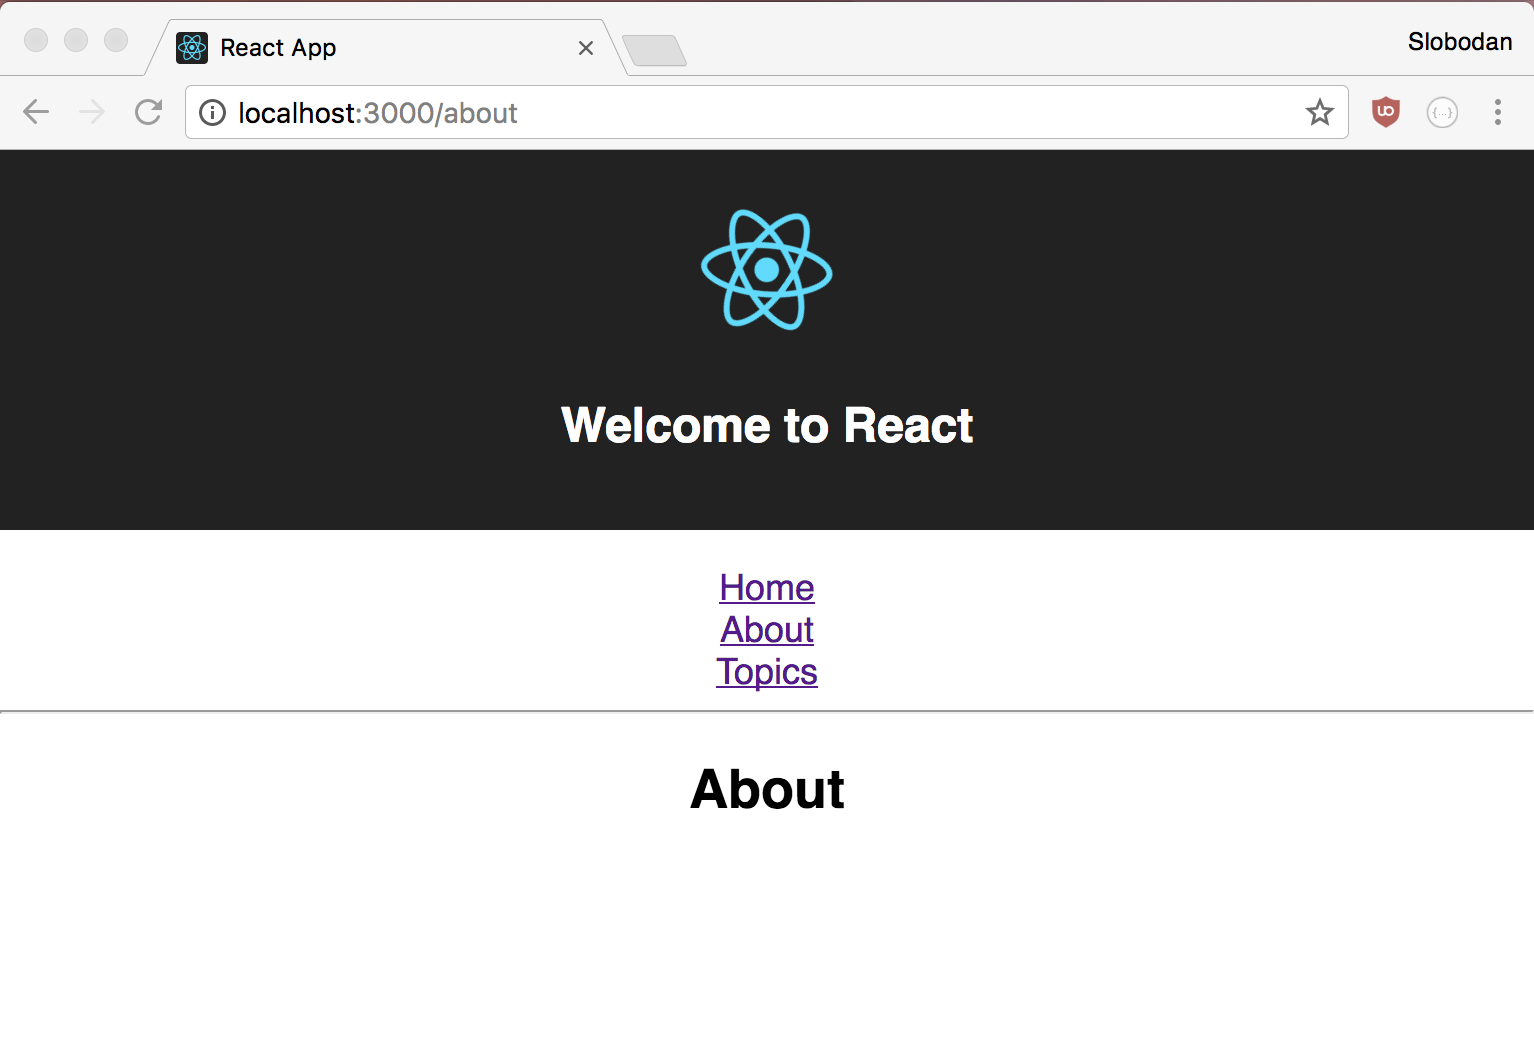
Task: Open the uBlock Origin extension icon
Action: 1385,112
